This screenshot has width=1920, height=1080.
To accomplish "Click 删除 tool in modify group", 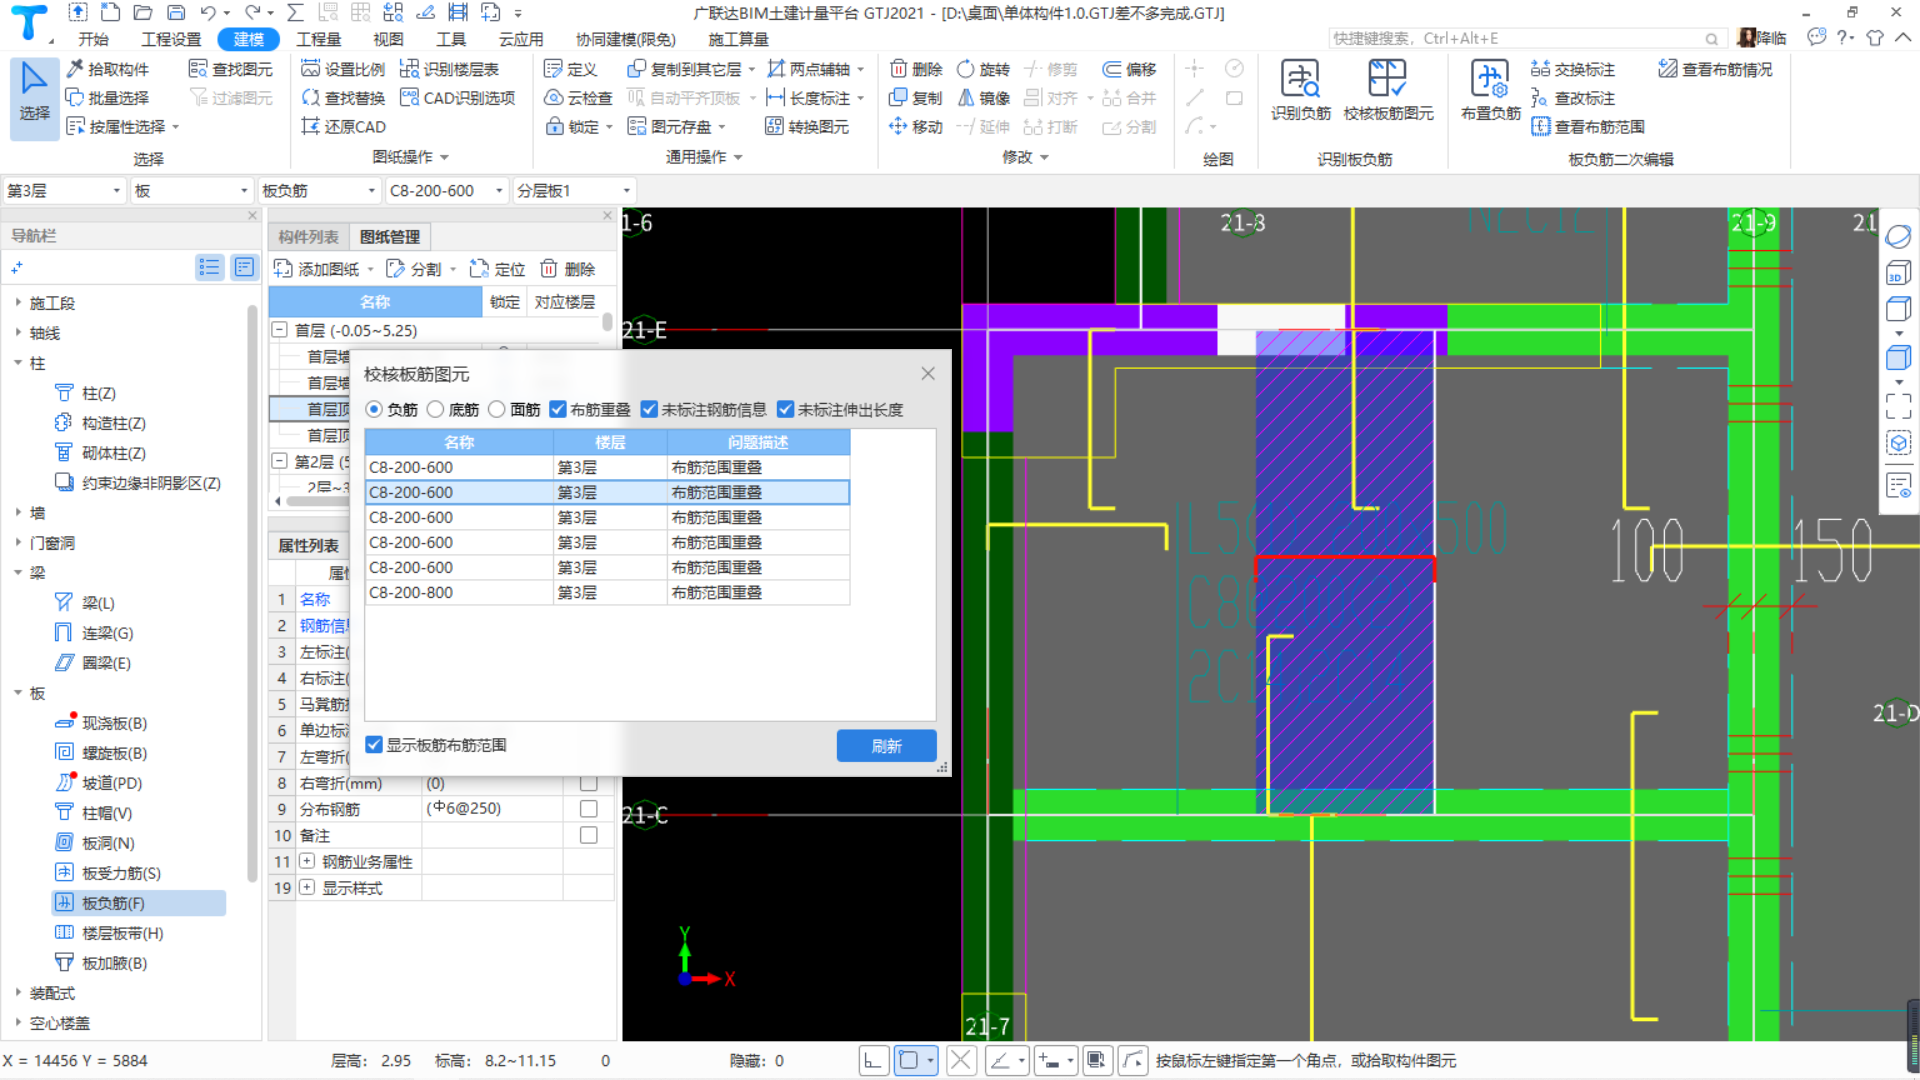I will 916,69.
